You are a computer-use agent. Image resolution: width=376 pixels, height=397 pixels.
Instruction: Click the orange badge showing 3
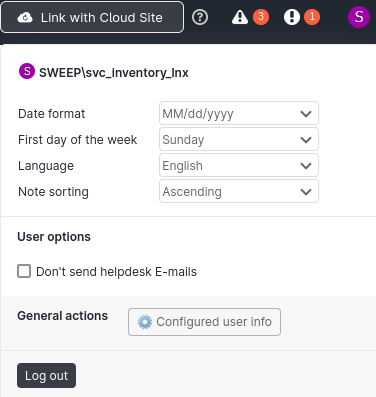(261, 17)
